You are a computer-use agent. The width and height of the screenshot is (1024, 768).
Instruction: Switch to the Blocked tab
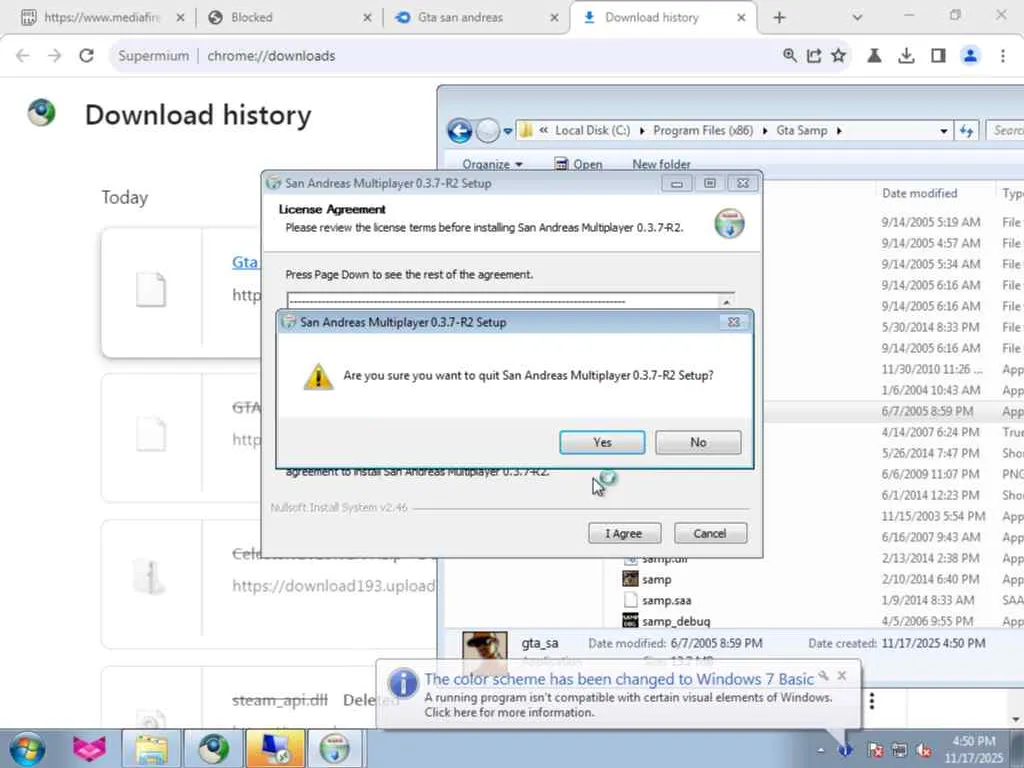click(x=287, y=18)
